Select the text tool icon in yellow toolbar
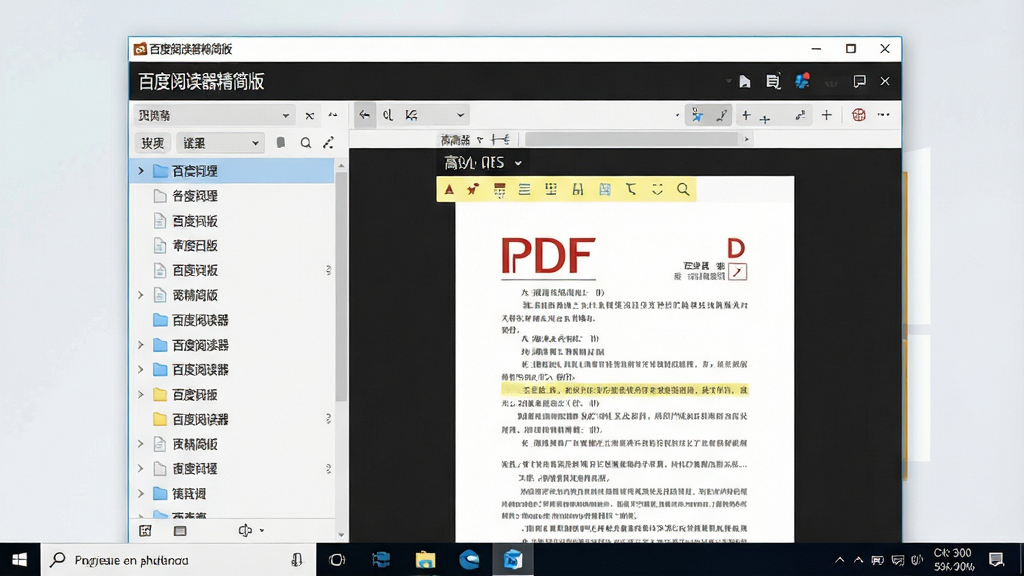1024x576 pixels. pyautogui.click(x=631, y=189)
